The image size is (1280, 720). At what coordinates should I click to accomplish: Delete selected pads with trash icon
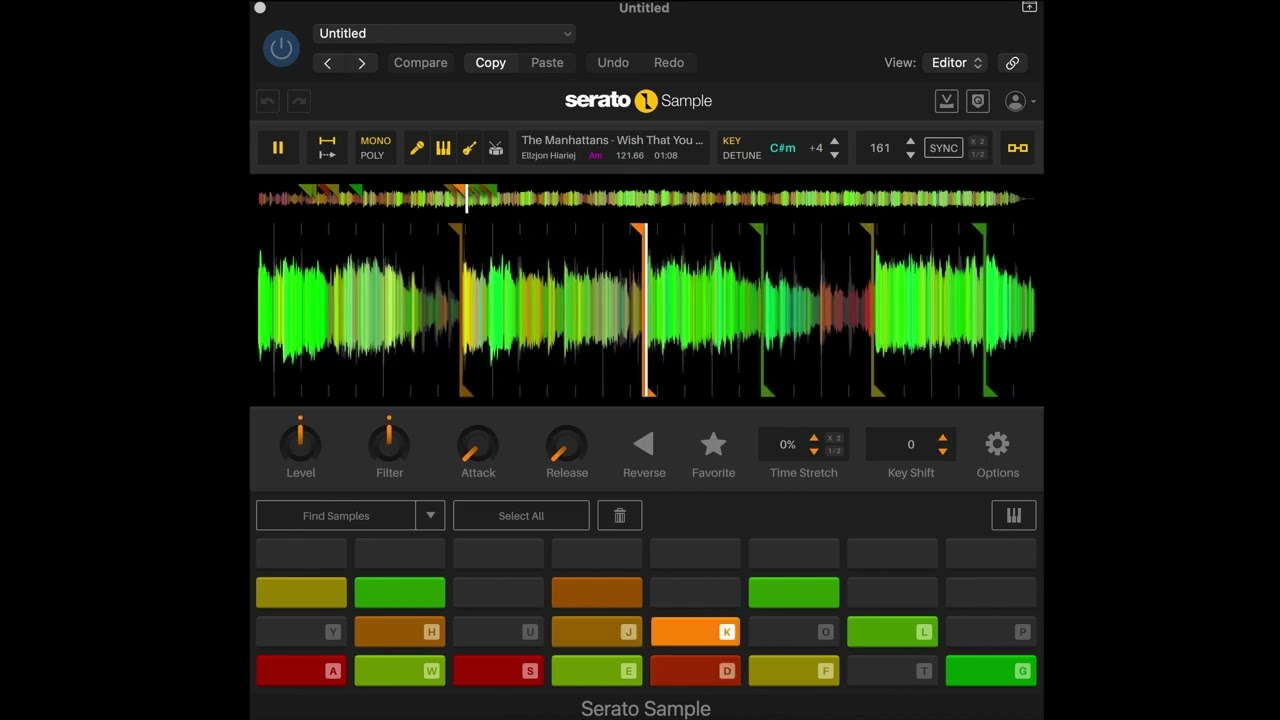pyautogui.click(x=619, y=515)
